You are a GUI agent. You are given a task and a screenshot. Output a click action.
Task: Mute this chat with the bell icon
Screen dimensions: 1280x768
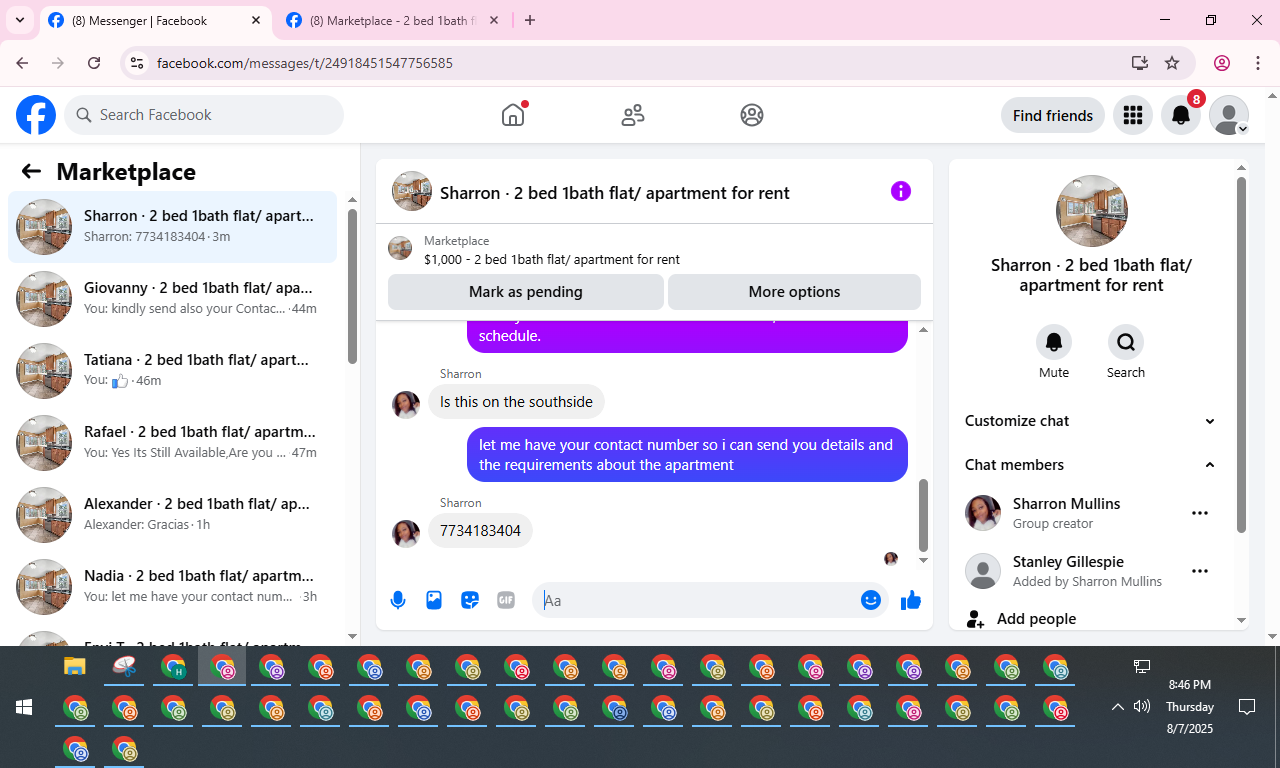pos(1054,342)
